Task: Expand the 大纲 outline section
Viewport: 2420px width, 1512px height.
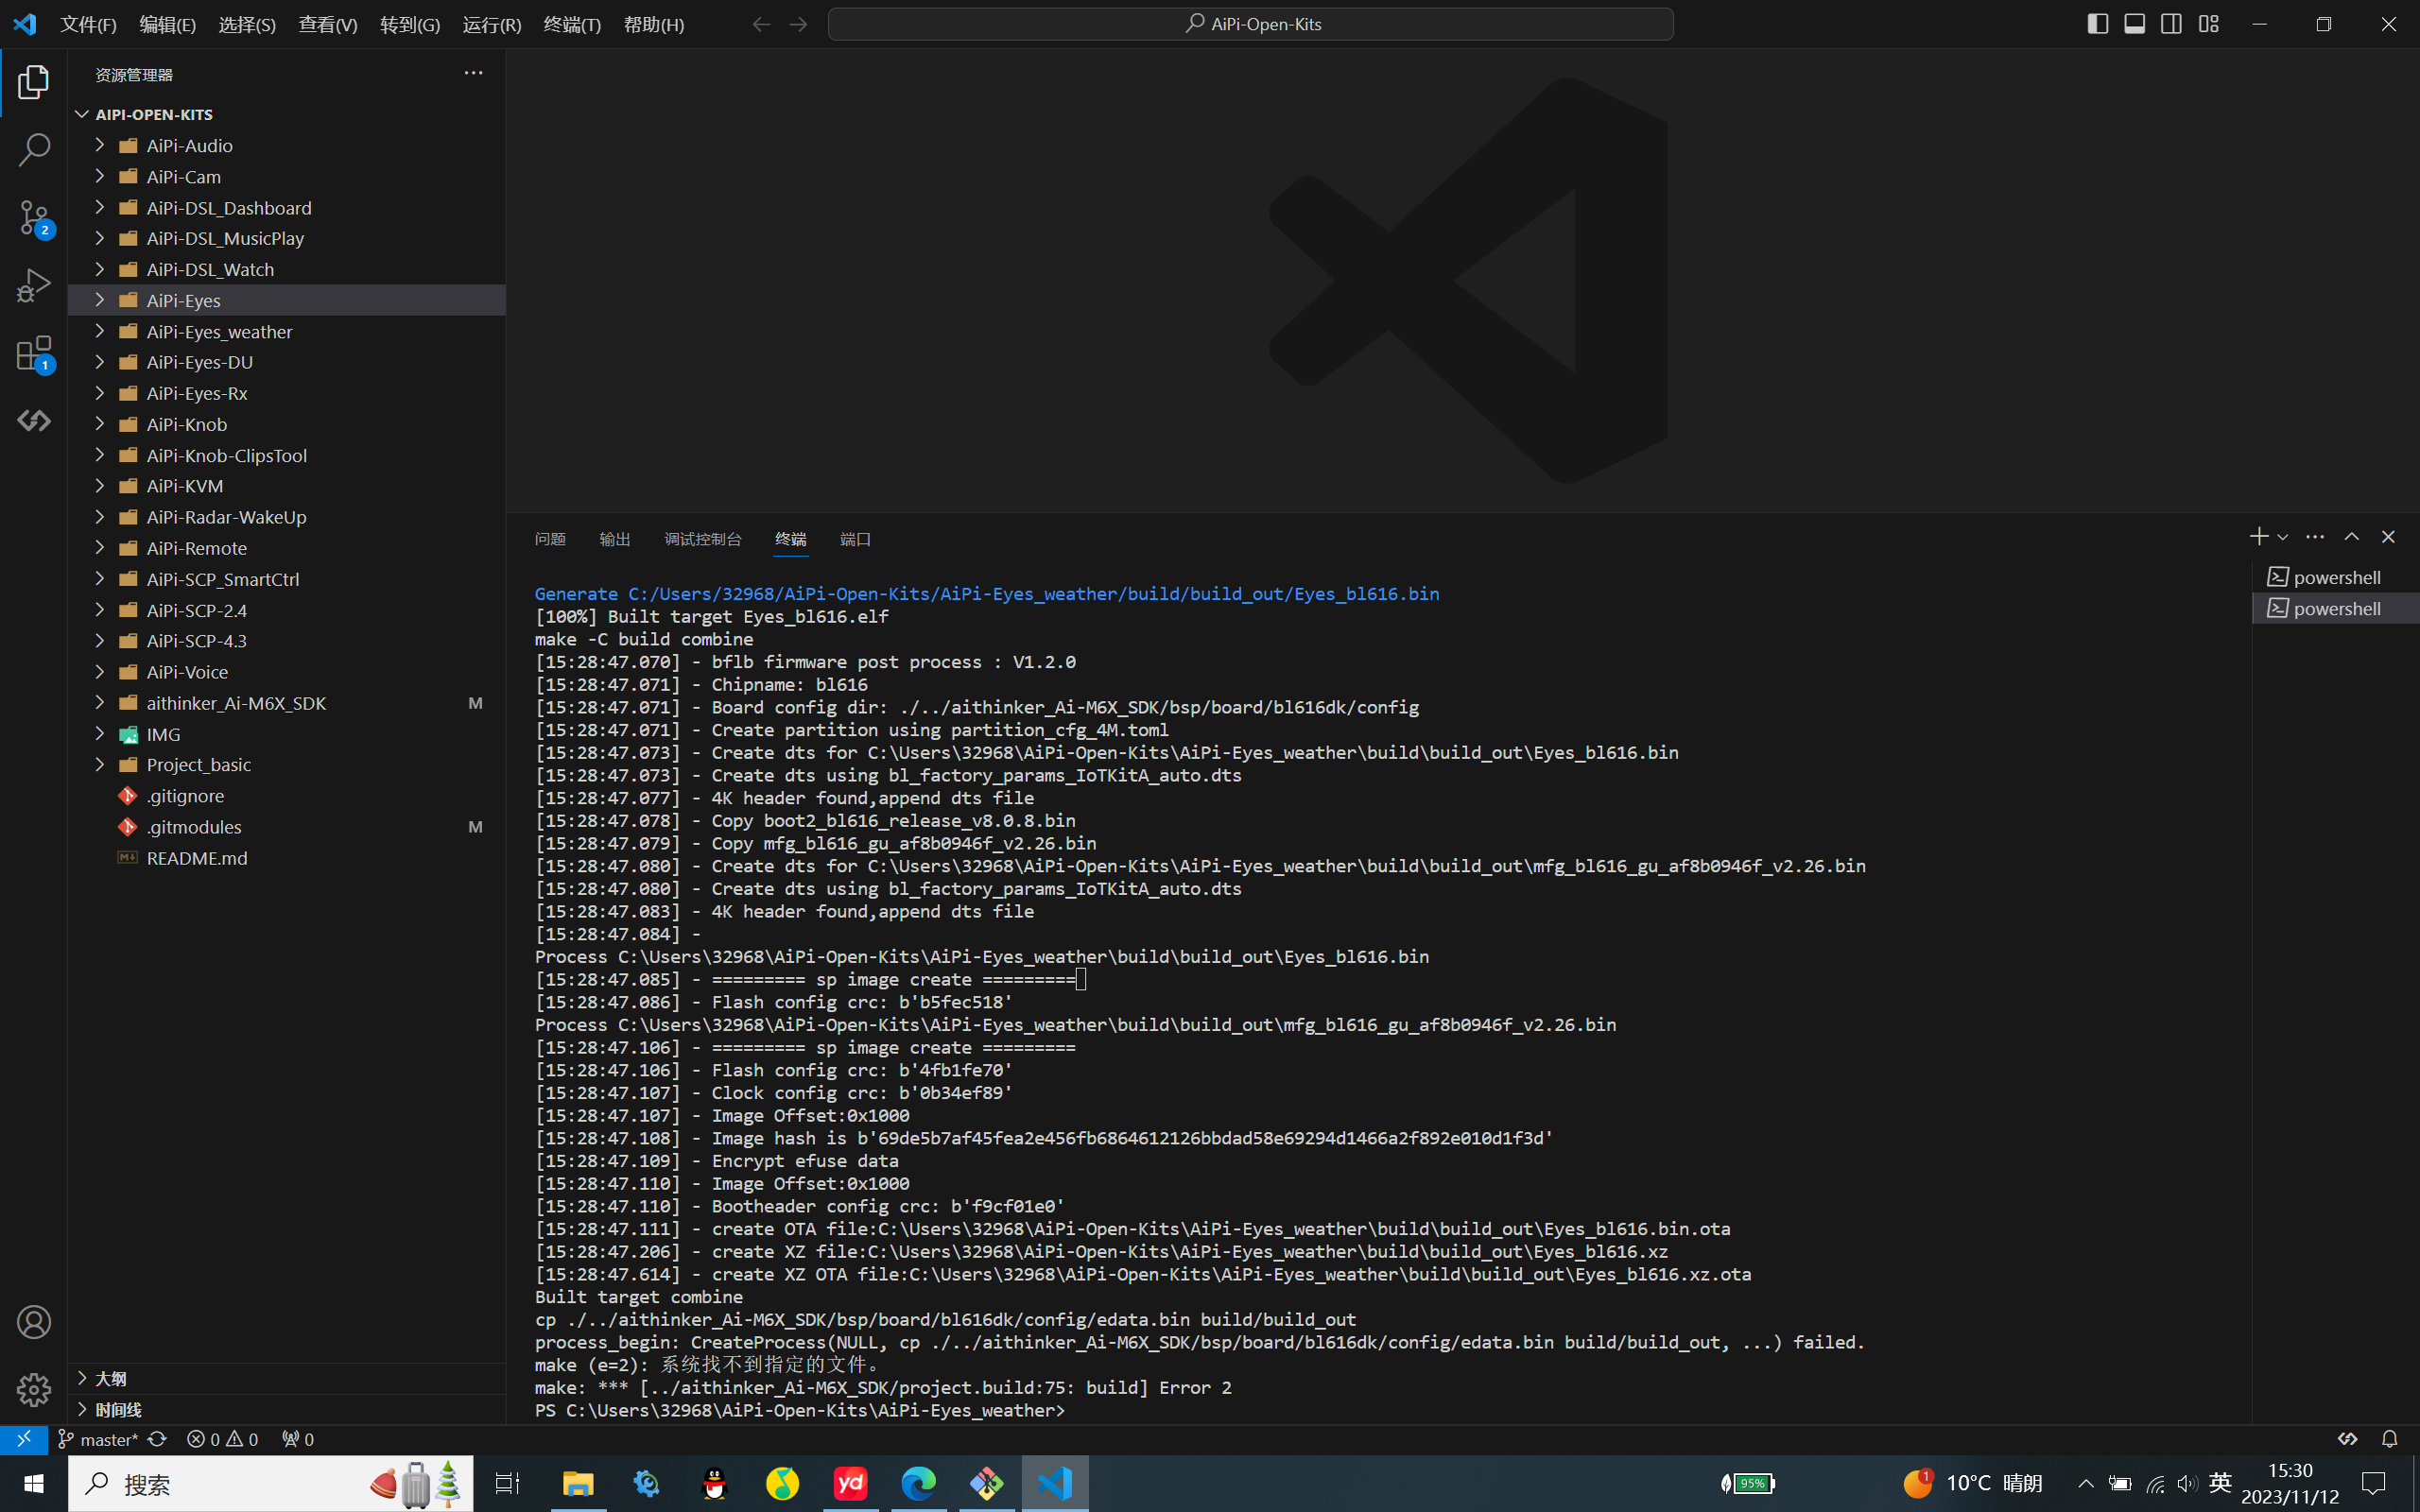Action: (x=287, y=1378)
